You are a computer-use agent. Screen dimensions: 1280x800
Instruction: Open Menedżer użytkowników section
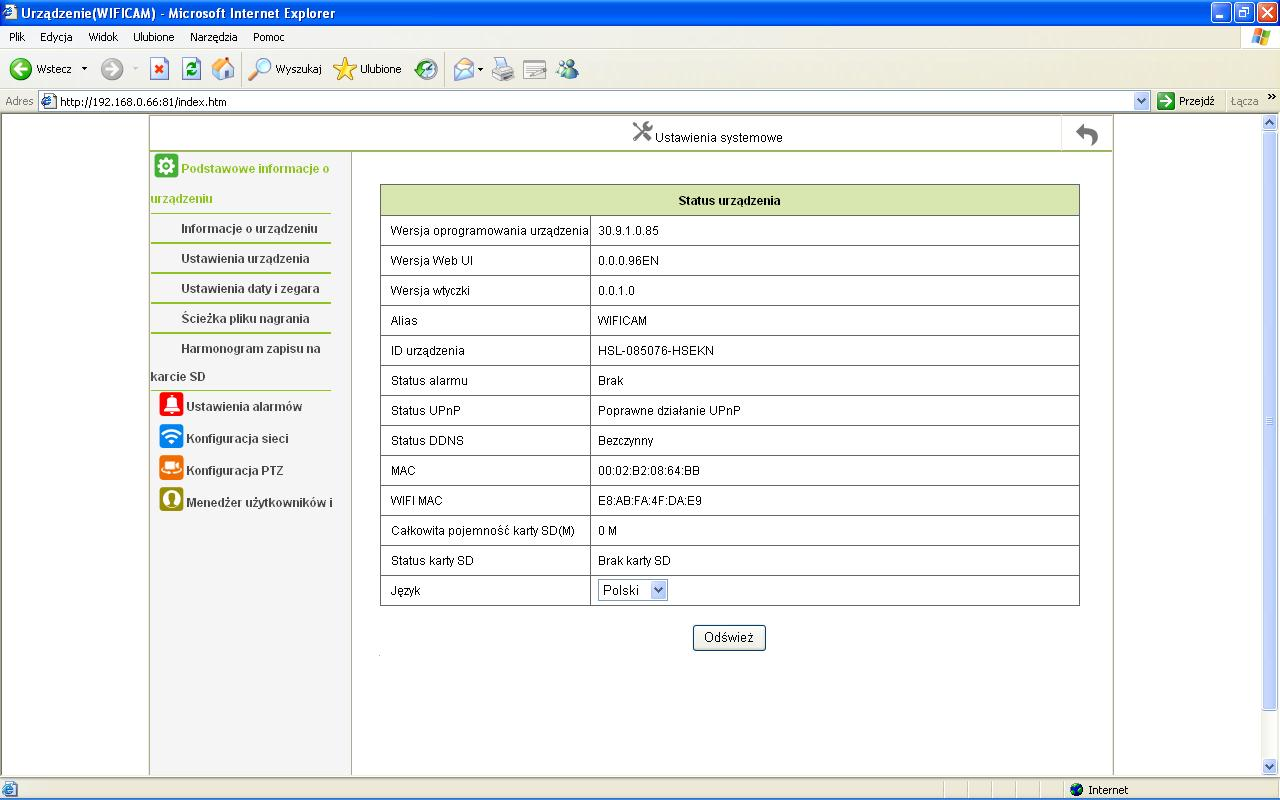[x=259, y=503]
